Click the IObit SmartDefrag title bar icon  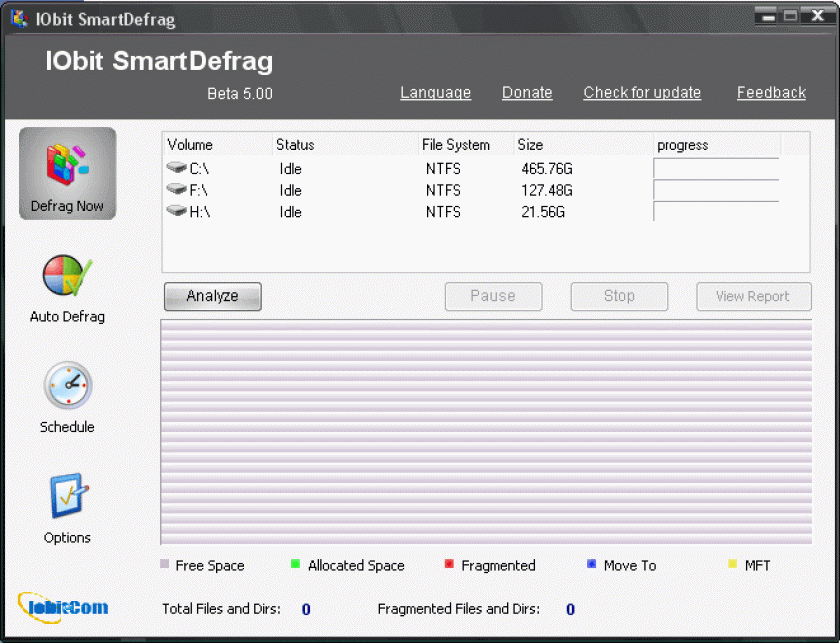point(19,19)
